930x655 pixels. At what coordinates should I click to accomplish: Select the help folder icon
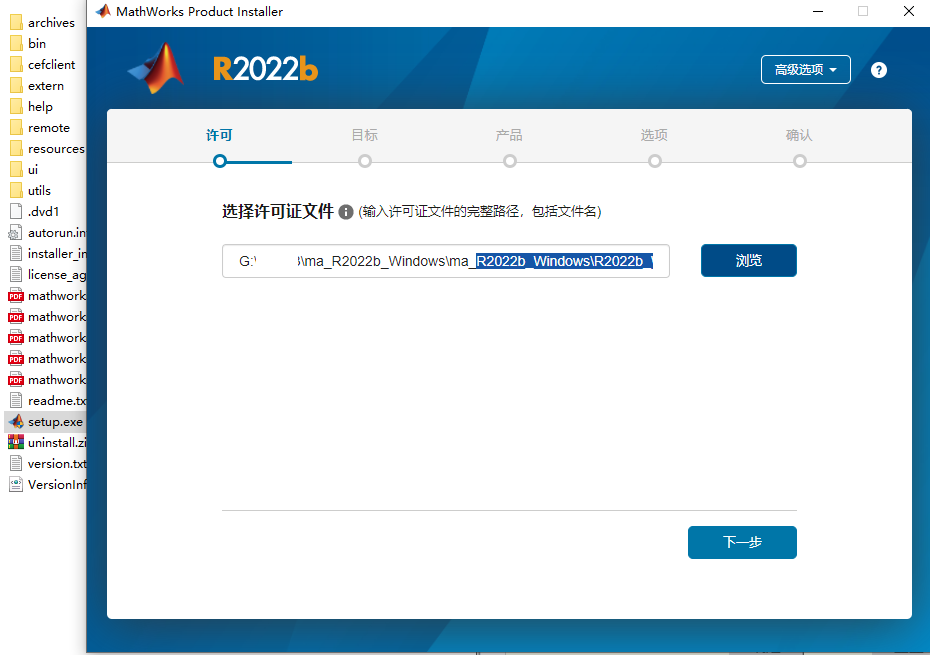tap(16, 107)
